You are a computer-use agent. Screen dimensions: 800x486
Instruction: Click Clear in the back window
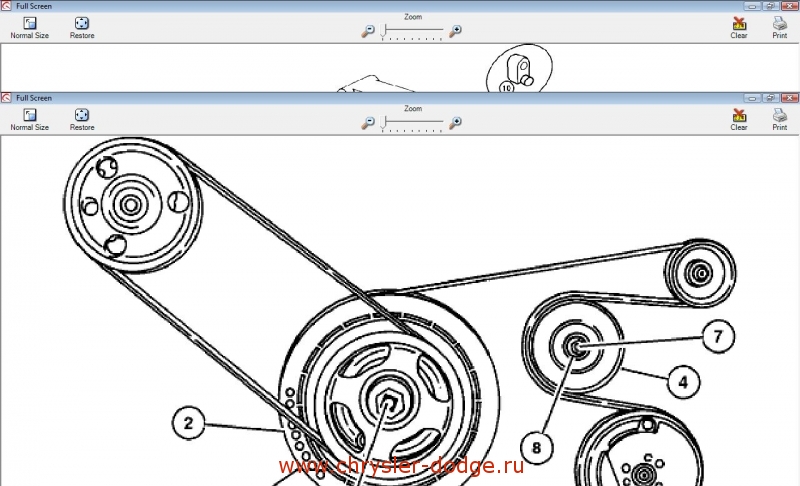tap(738, 28)
